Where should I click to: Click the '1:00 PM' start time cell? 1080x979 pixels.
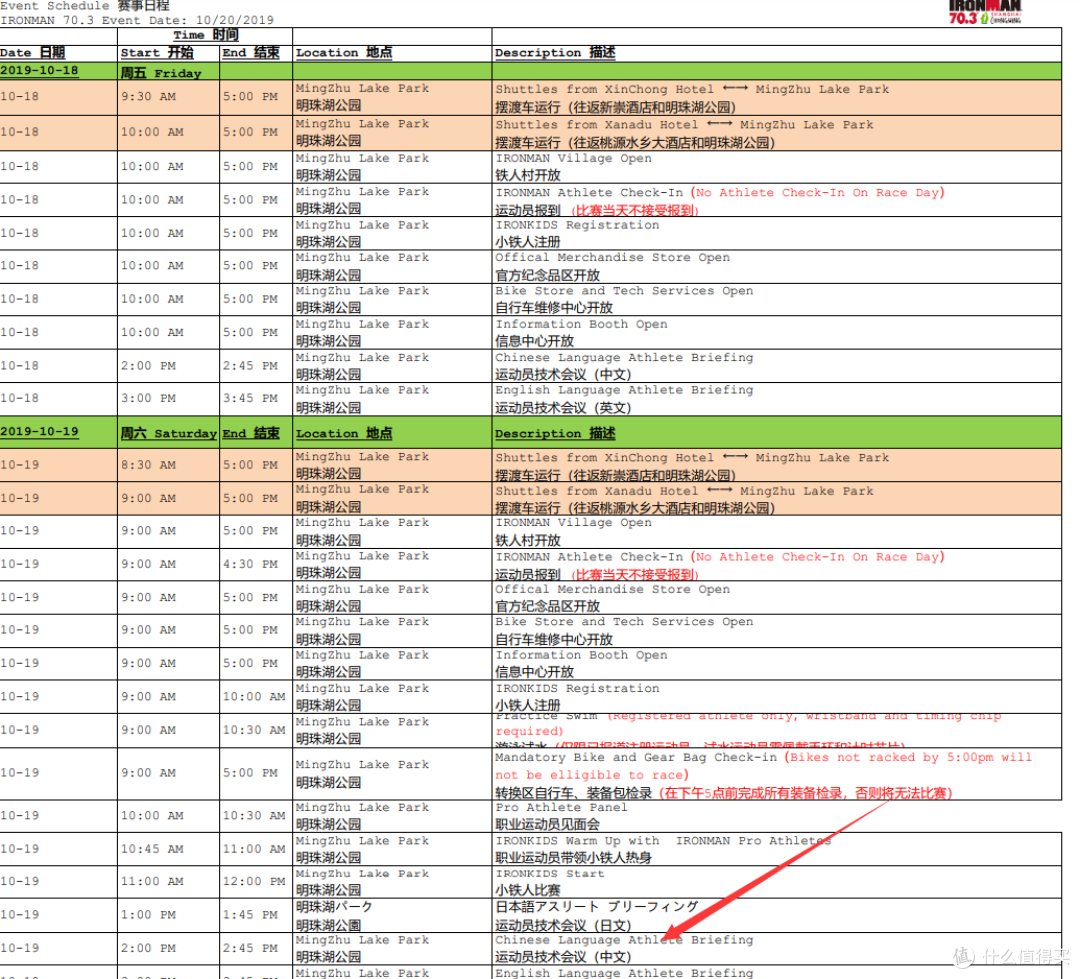tap(148, 915)
